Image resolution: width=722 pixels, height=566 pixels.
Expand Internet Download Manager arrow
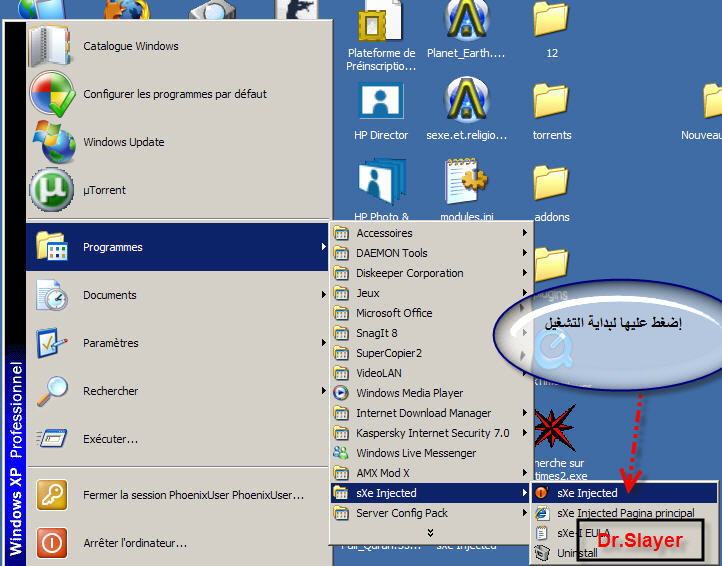[524, 413]
